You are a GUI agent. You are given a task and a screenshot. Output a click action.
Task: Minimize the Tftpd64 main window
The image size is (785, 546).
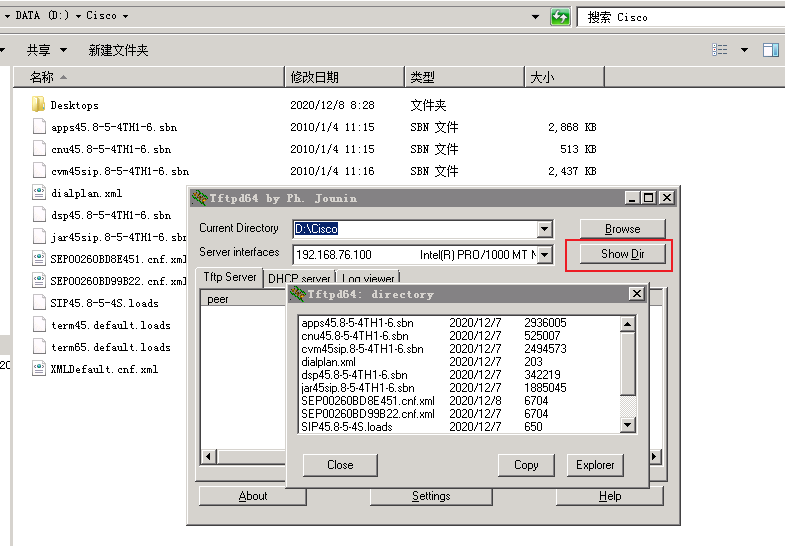(x=632, y=198)
